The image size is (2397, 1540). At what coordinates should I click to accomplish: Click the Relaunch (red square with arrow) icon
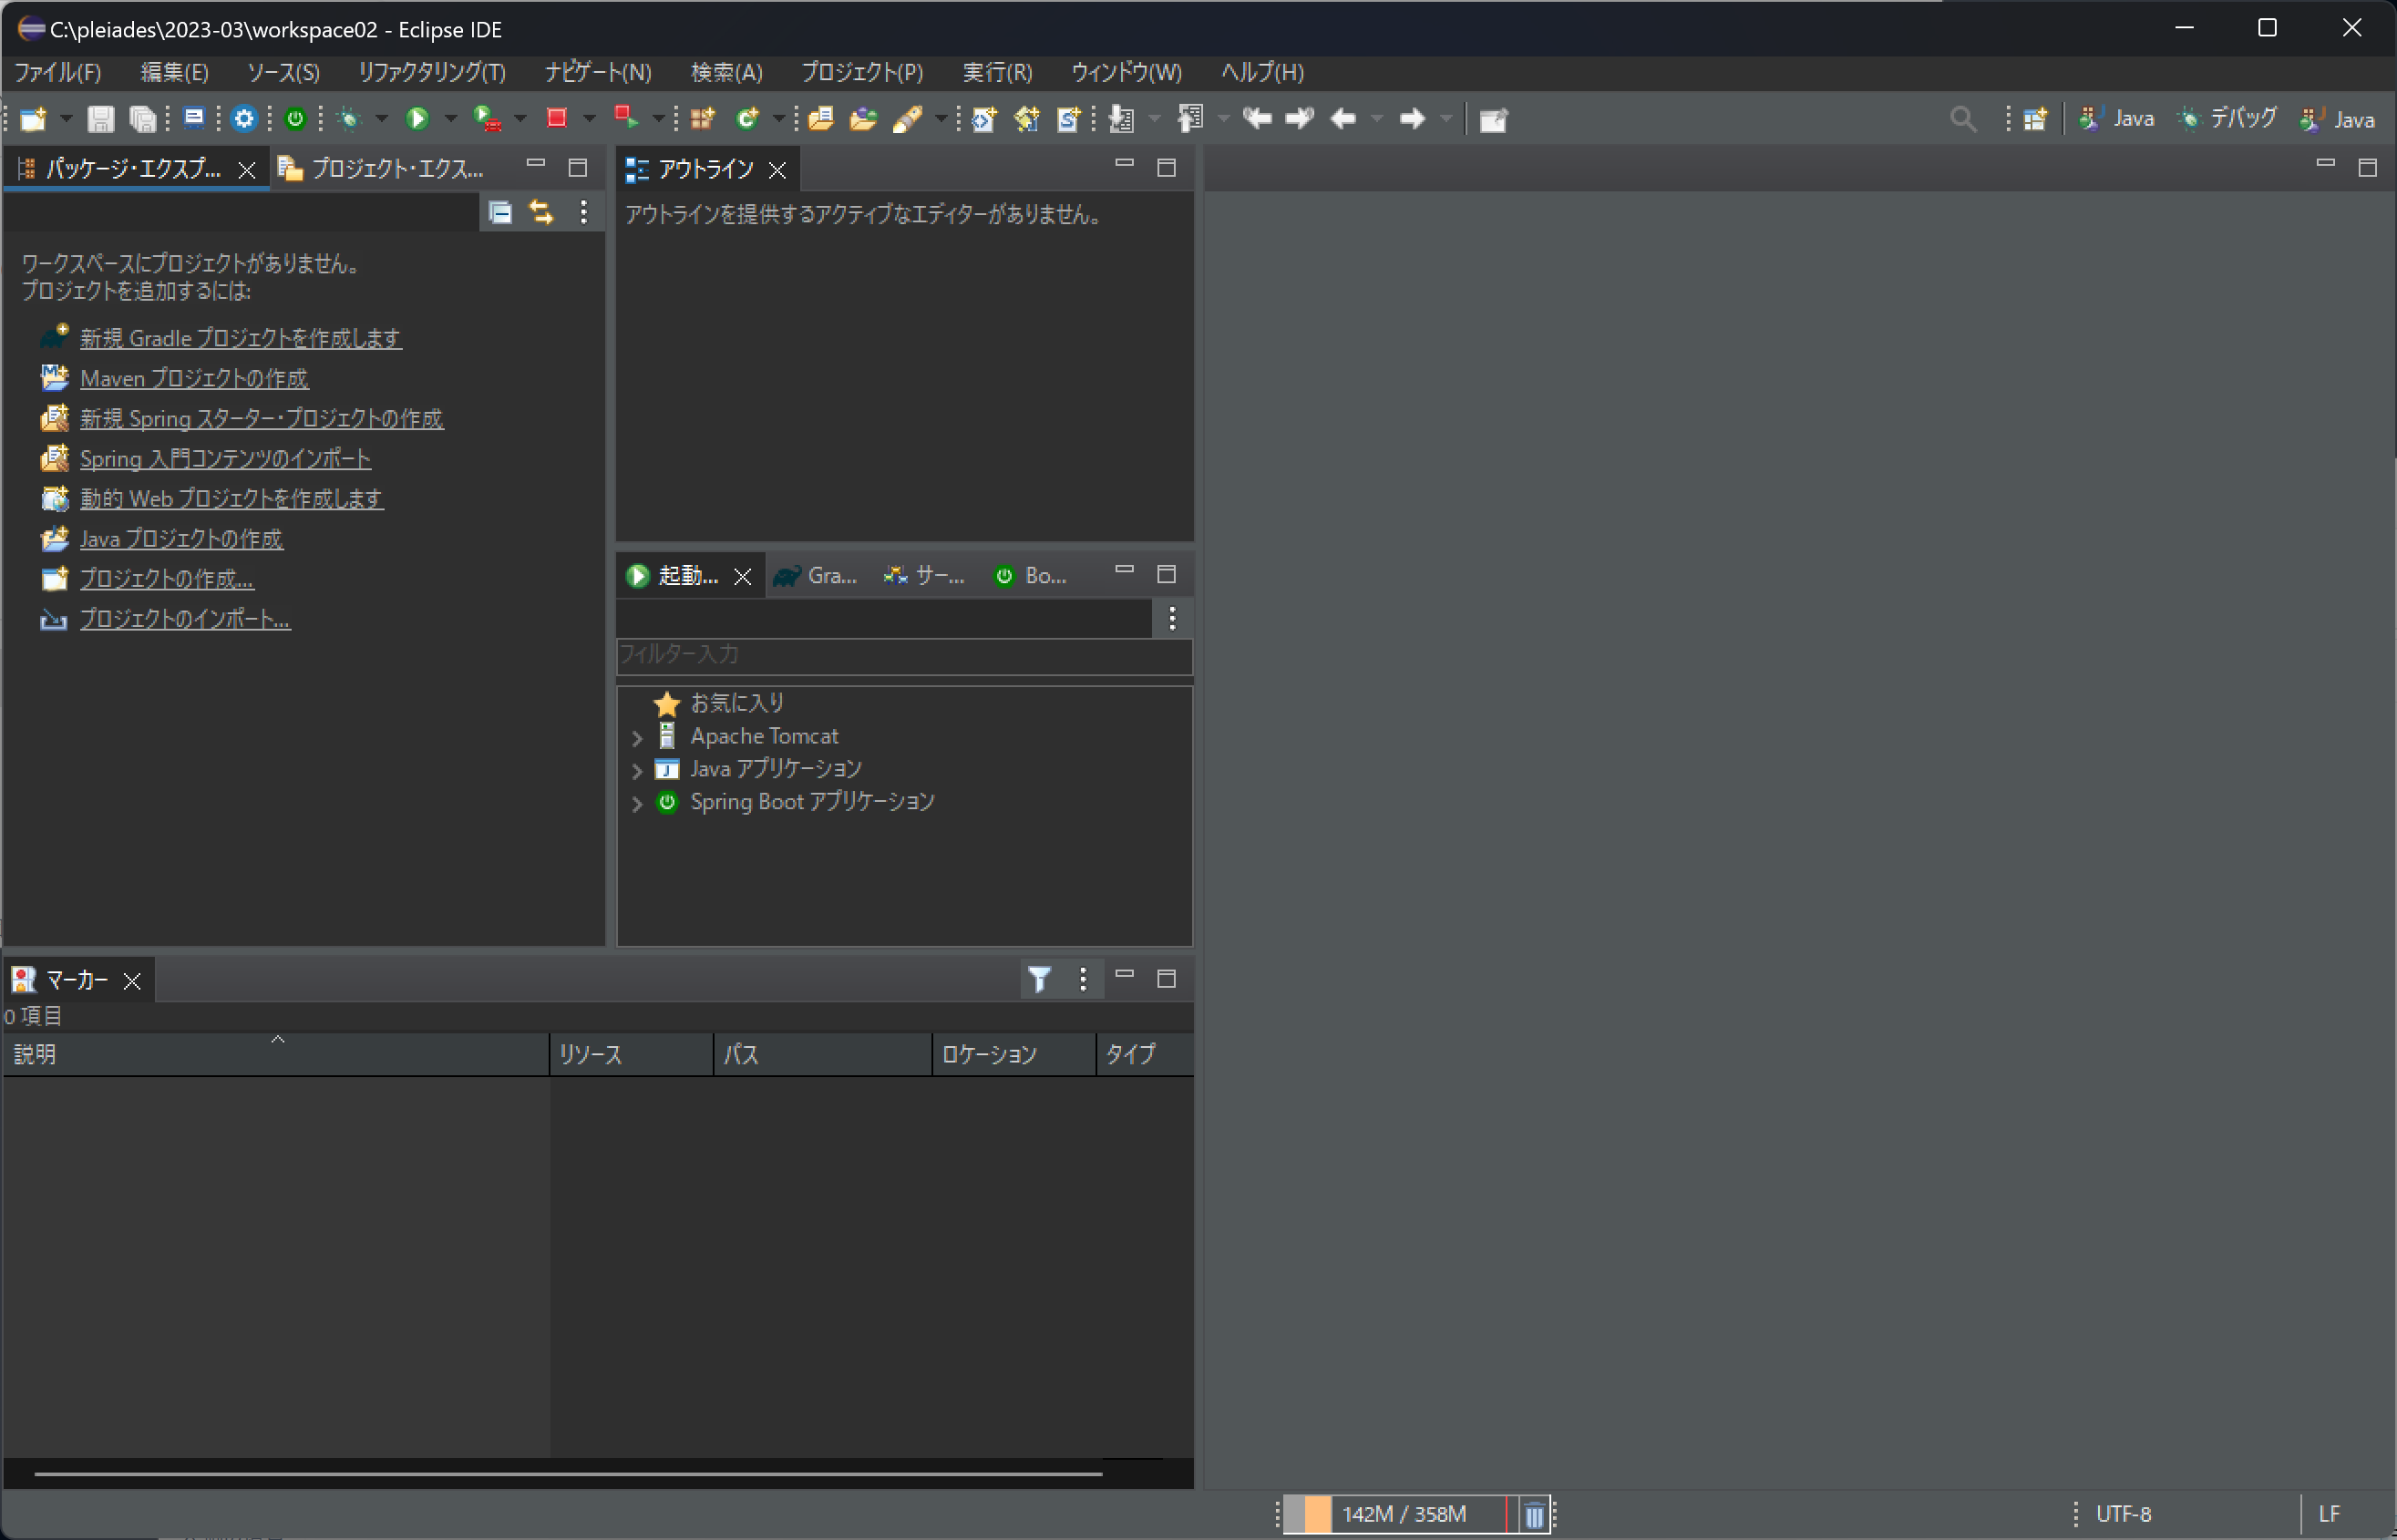point(626,118)
